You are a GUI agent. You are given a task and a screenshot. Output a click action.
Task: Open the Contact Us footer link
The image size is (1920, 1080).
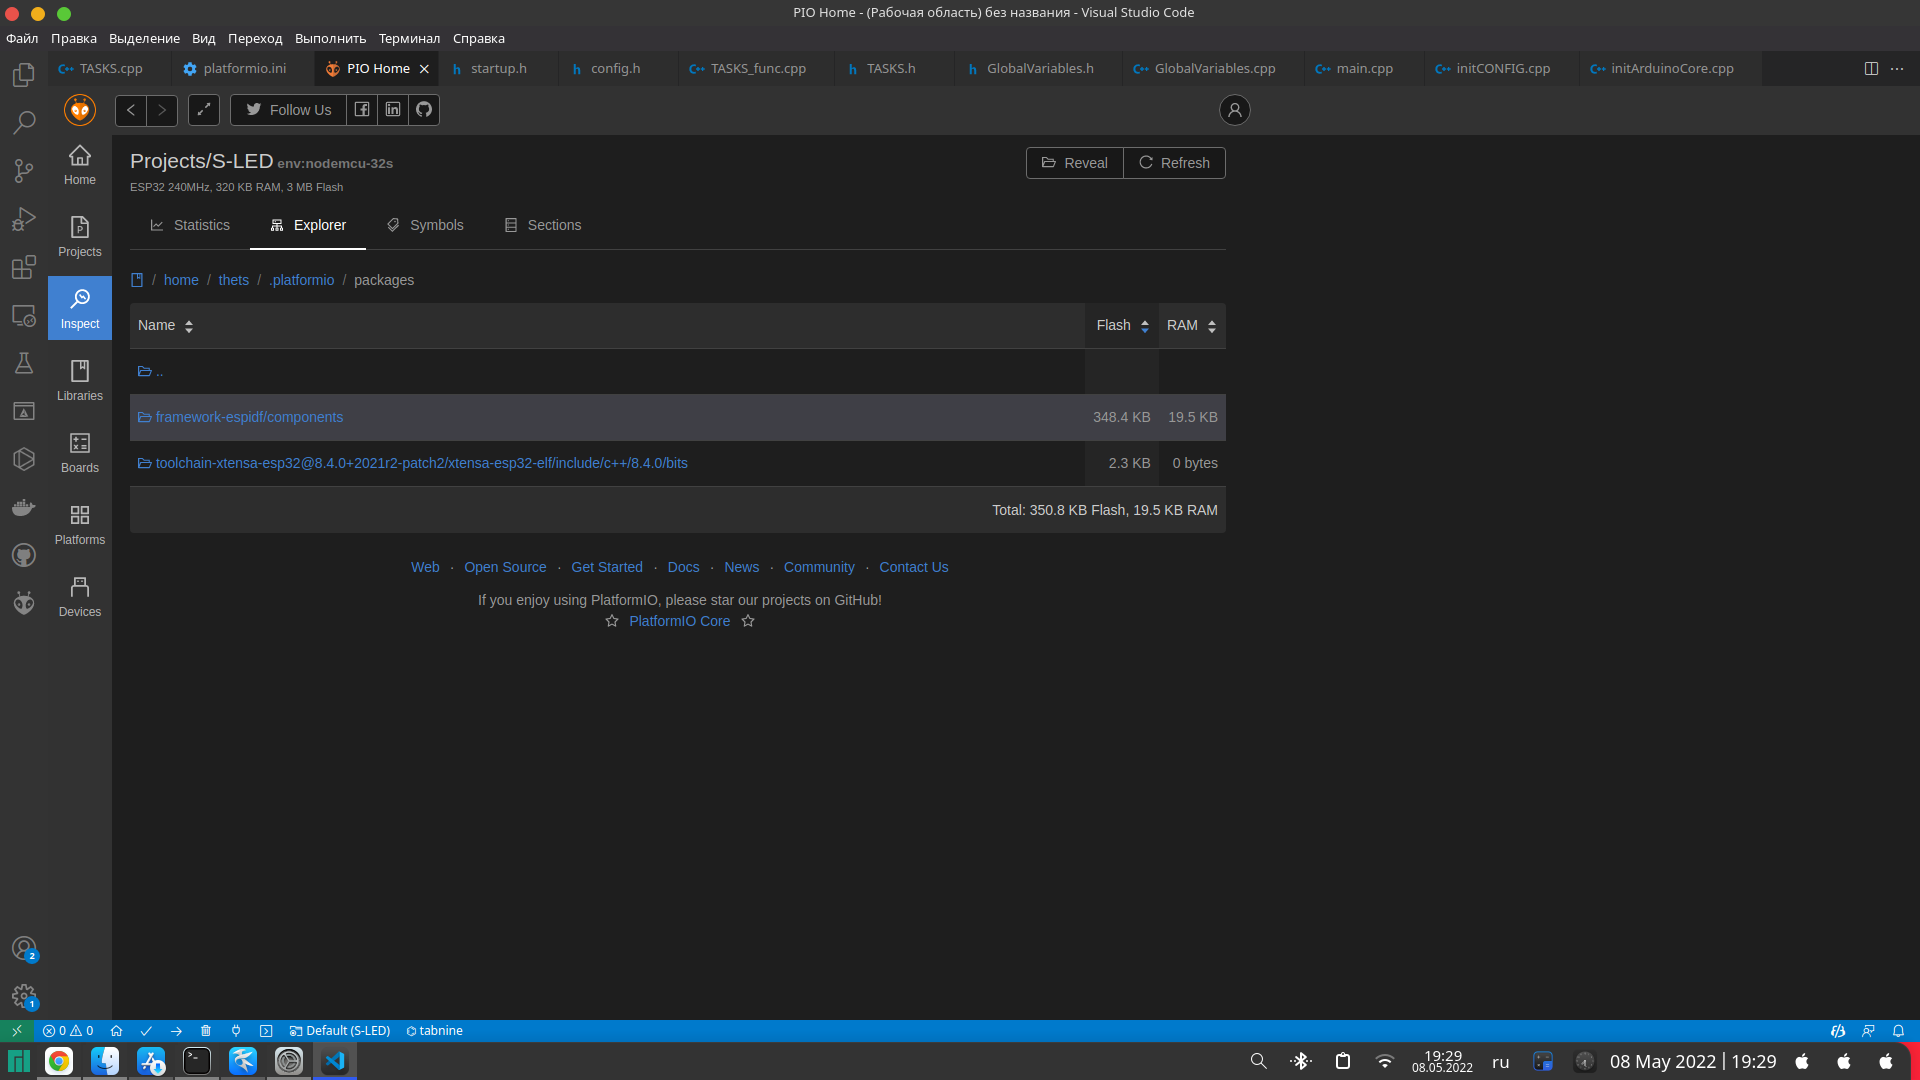coord(914,567)
